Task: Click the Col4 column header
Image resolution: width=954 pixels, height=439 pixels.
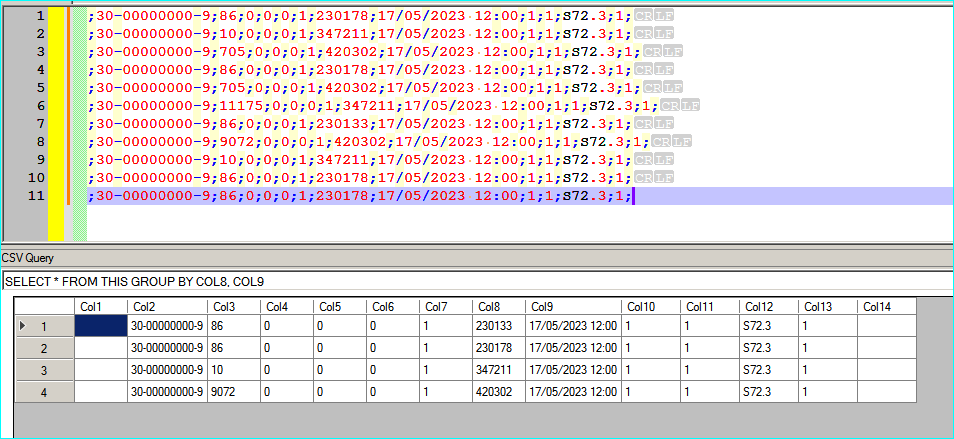Action: 287,307
